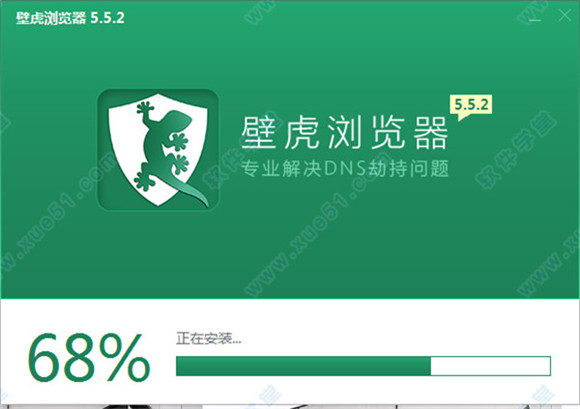
Task: Click the boundary where progress fill ends
Action: (431, 366)
